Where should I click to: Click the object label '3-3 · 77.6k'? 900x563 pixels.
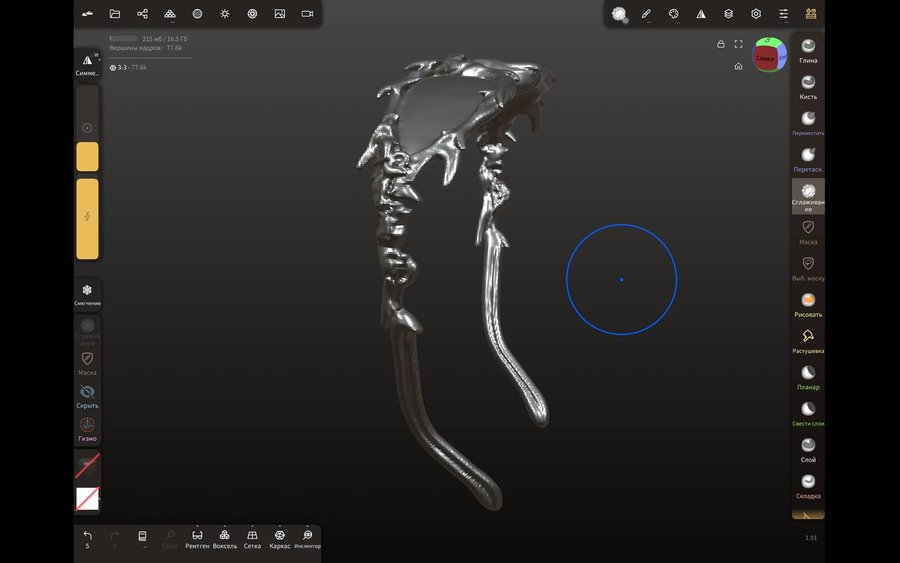point(128,67)
